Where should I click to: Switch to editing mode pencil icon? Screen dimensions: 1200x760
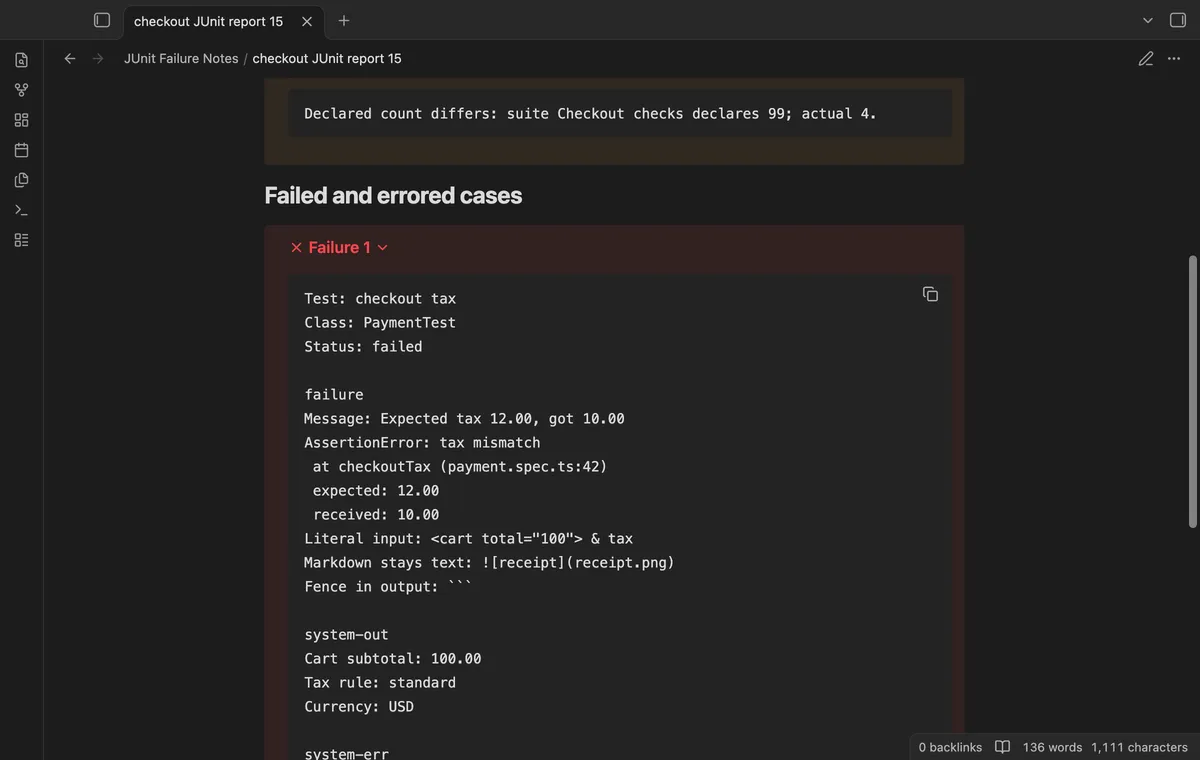coord(1146,58)
